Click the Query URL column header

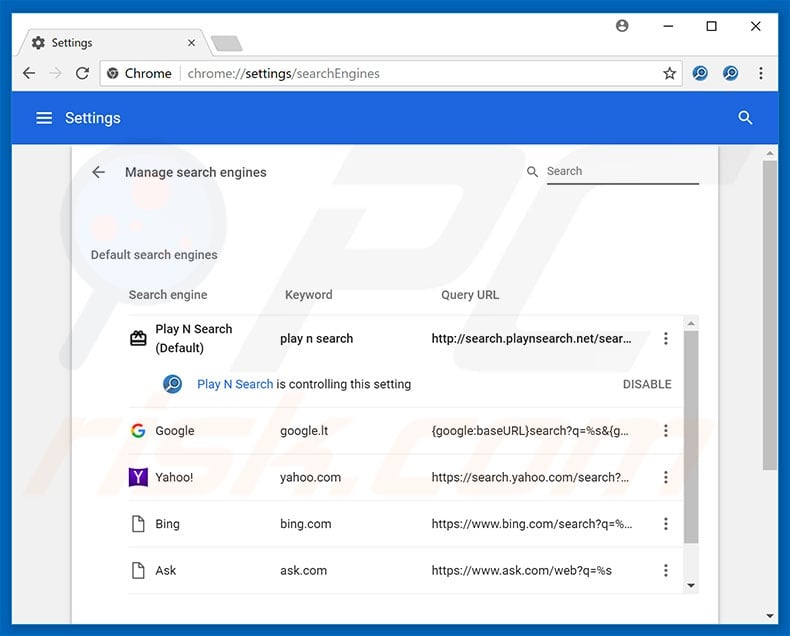[470, 295]
